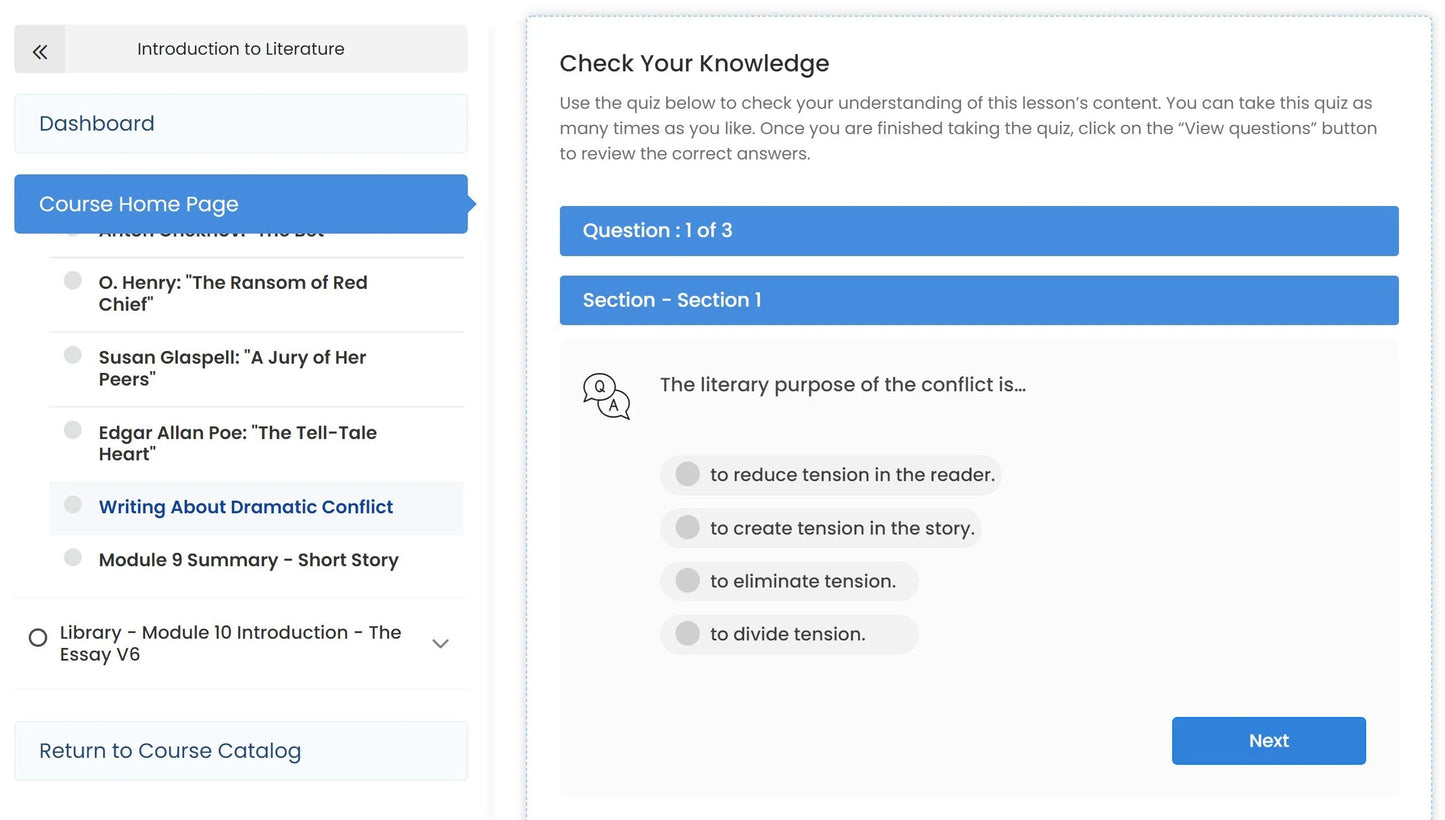
Task: Click open circle beside Library Module 10
Action: pos(38,638)
